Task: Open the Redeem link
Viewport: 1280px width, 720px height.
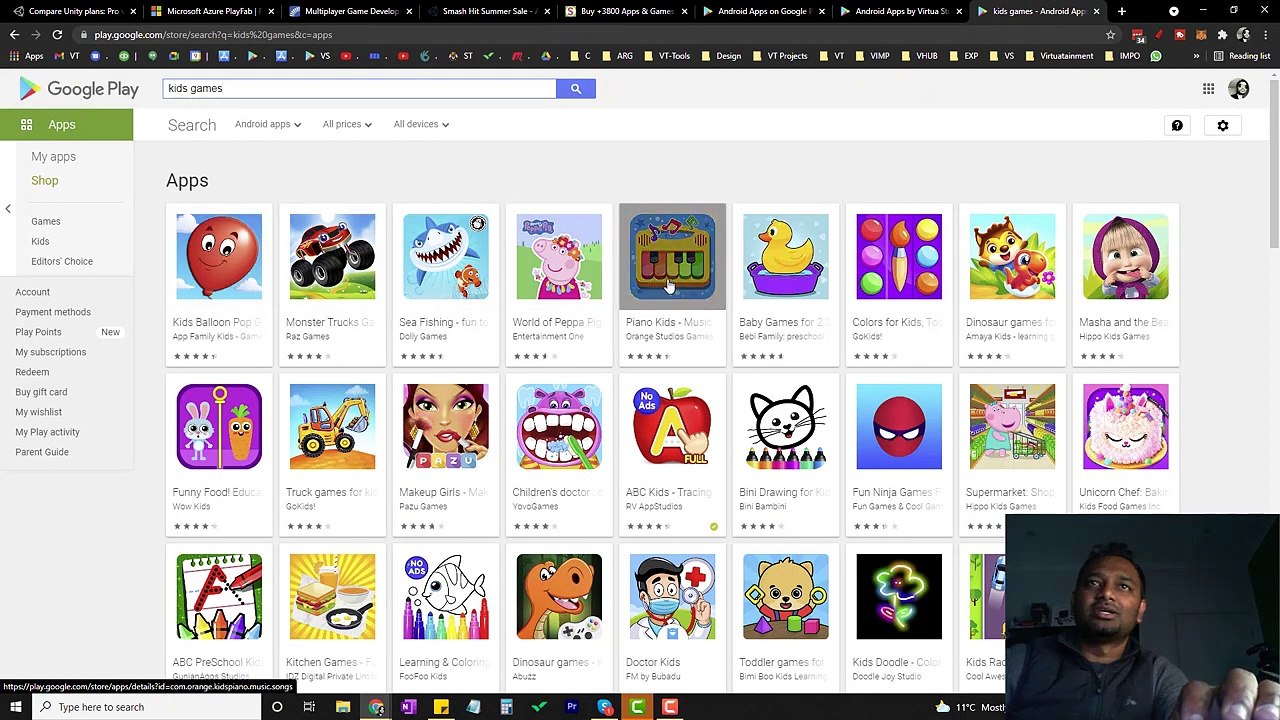Action: pos(32,372)
